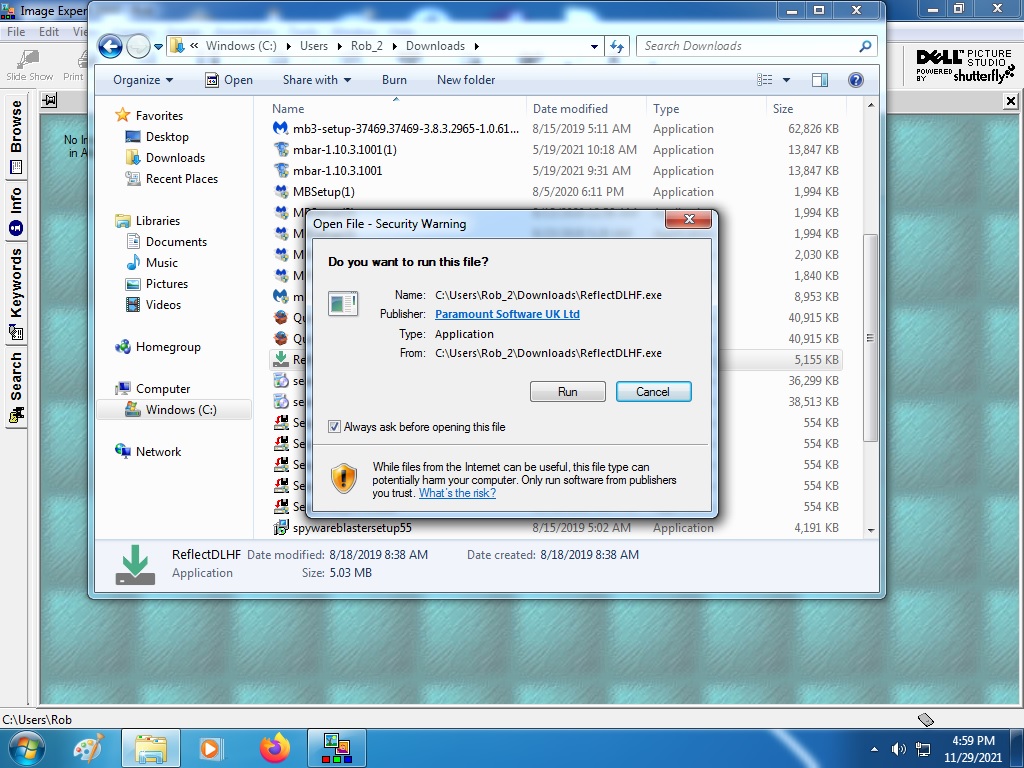The image size is (1024, 768).
Task: Expand the Share with menu
Action: 317,80
